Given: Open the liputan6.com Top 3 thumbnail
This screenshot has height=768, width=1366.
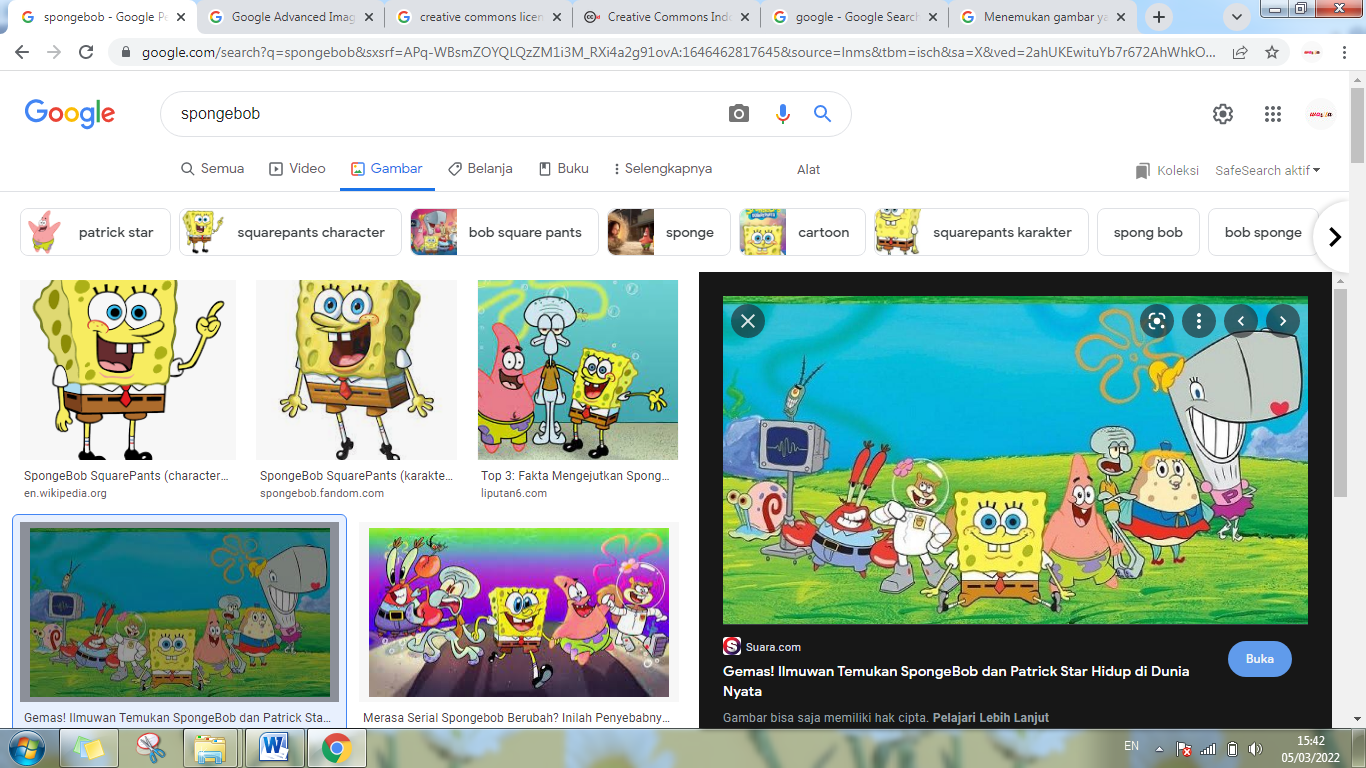Looking at the screenshot, I should point(578,370).
